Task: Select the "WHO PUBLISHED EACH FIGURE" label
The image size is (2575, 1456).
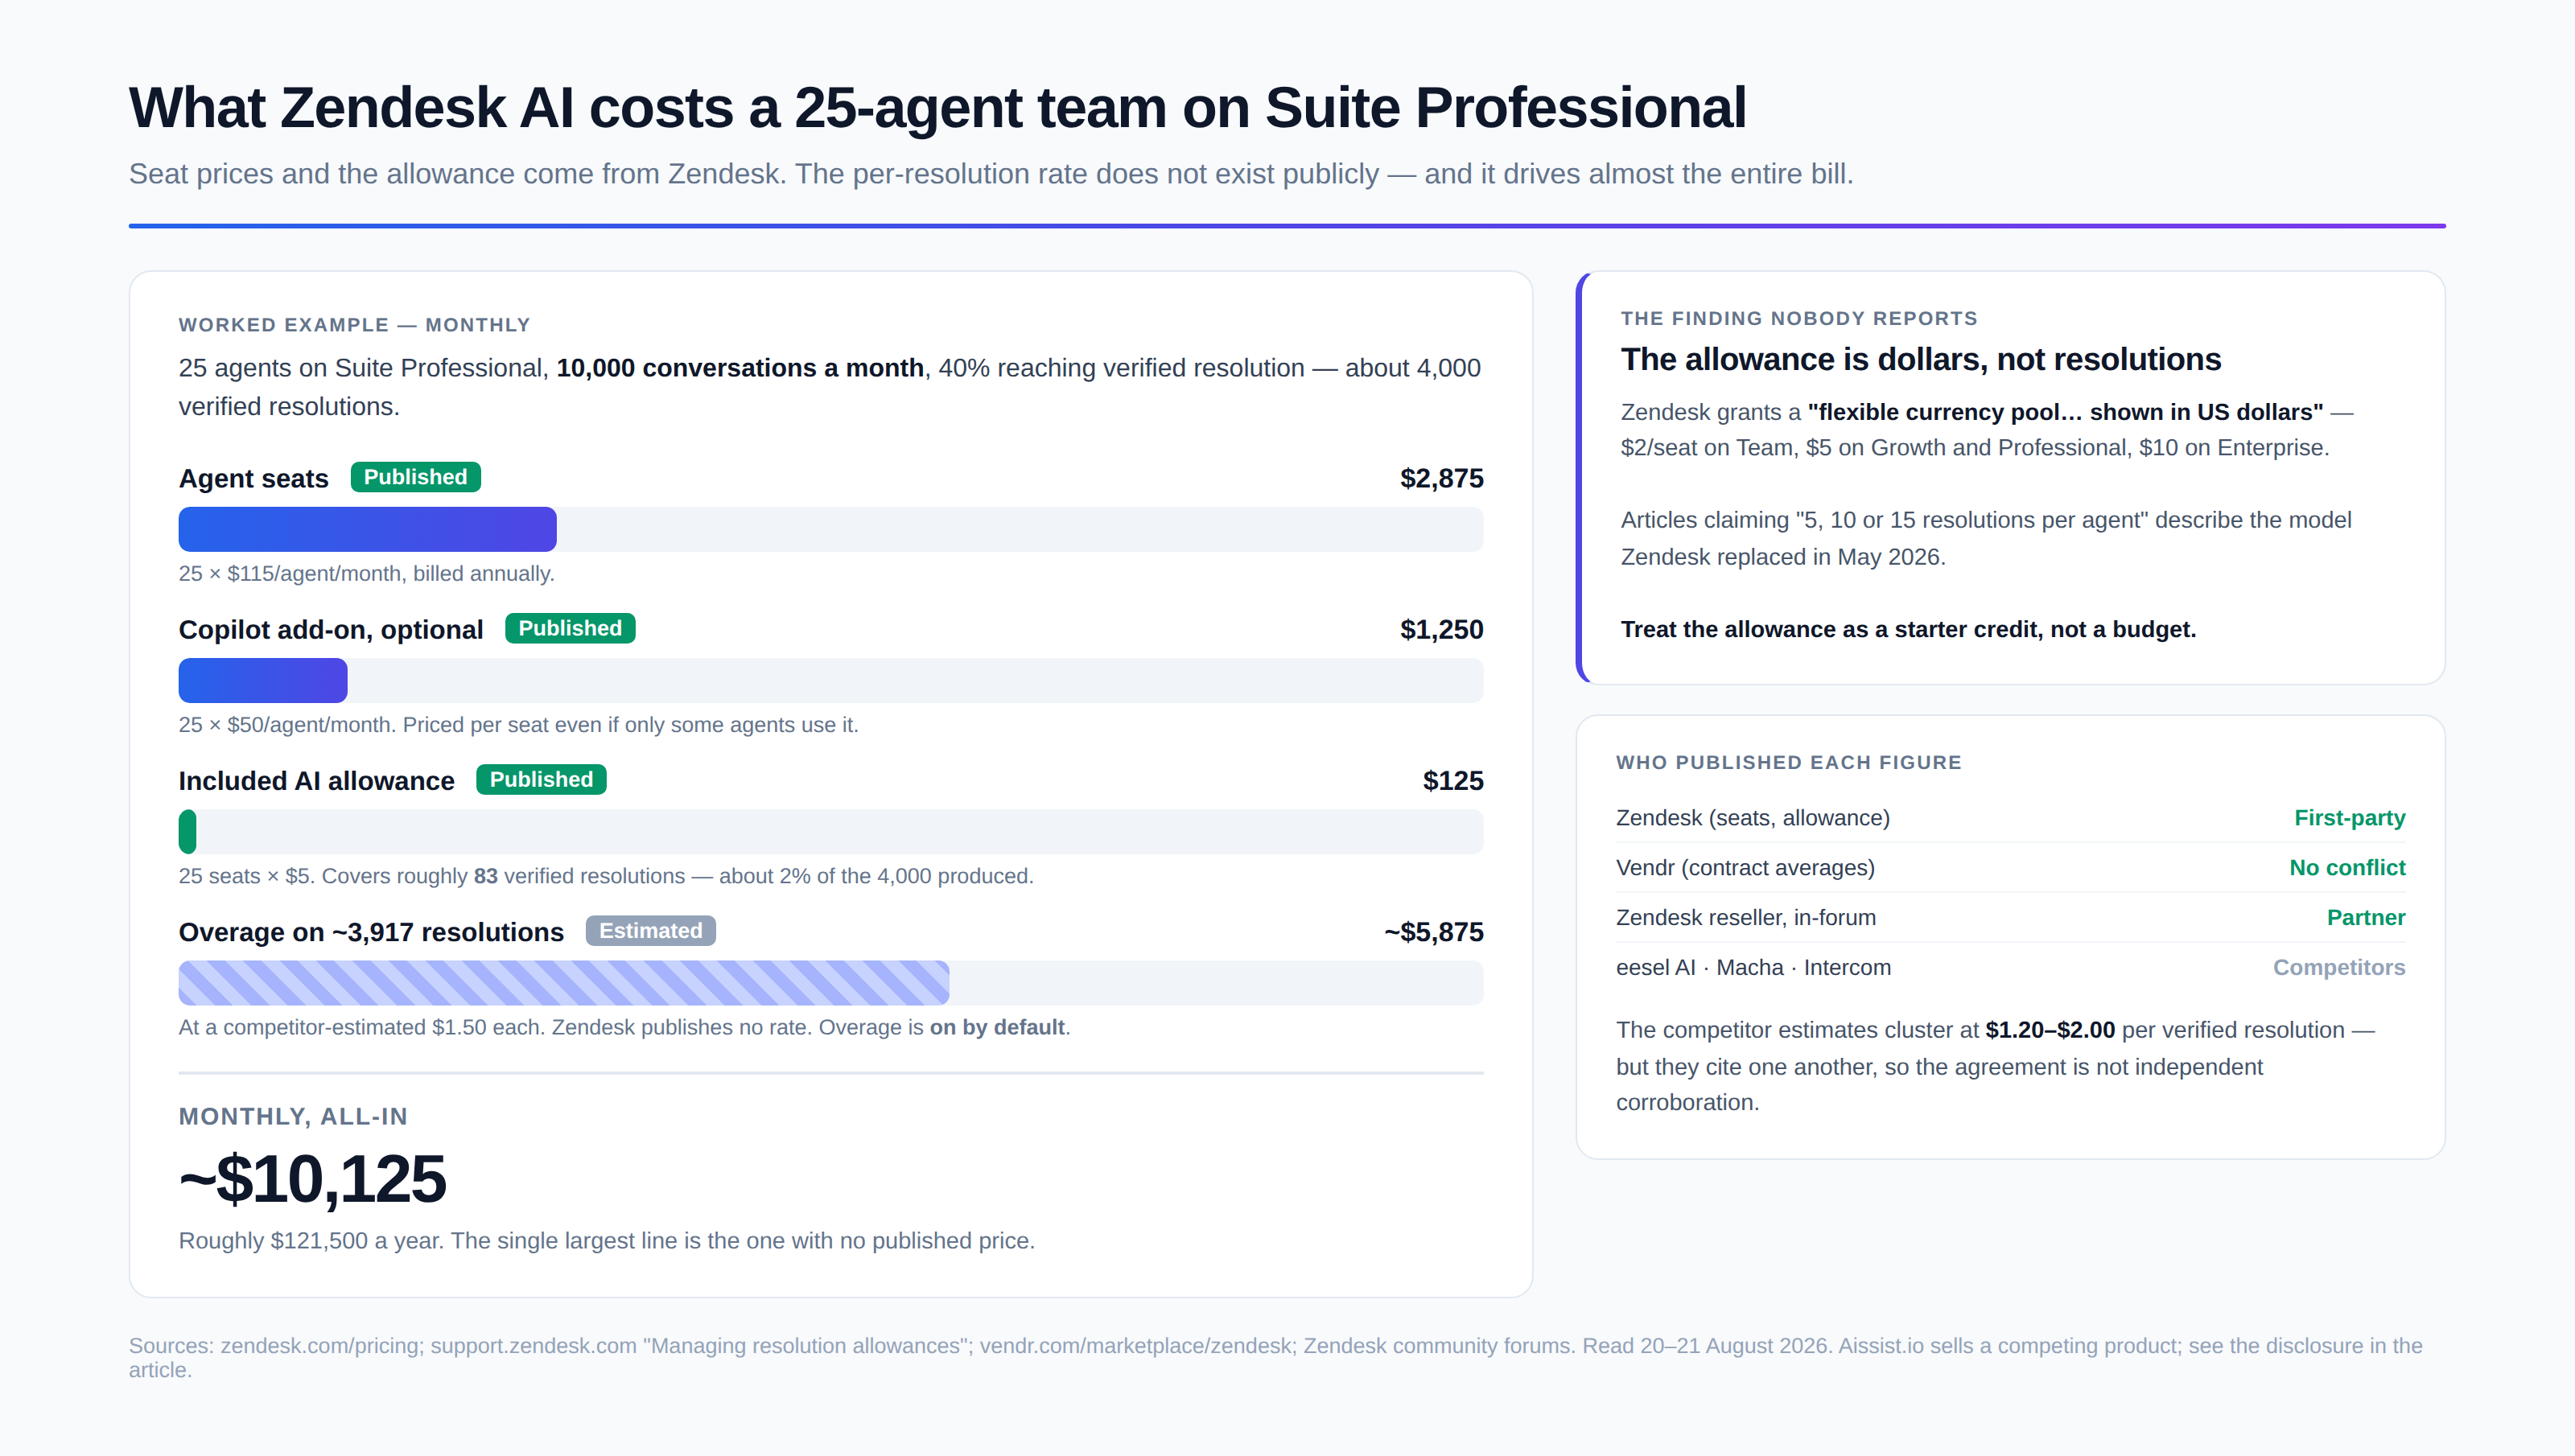Action: point(1789,762)
